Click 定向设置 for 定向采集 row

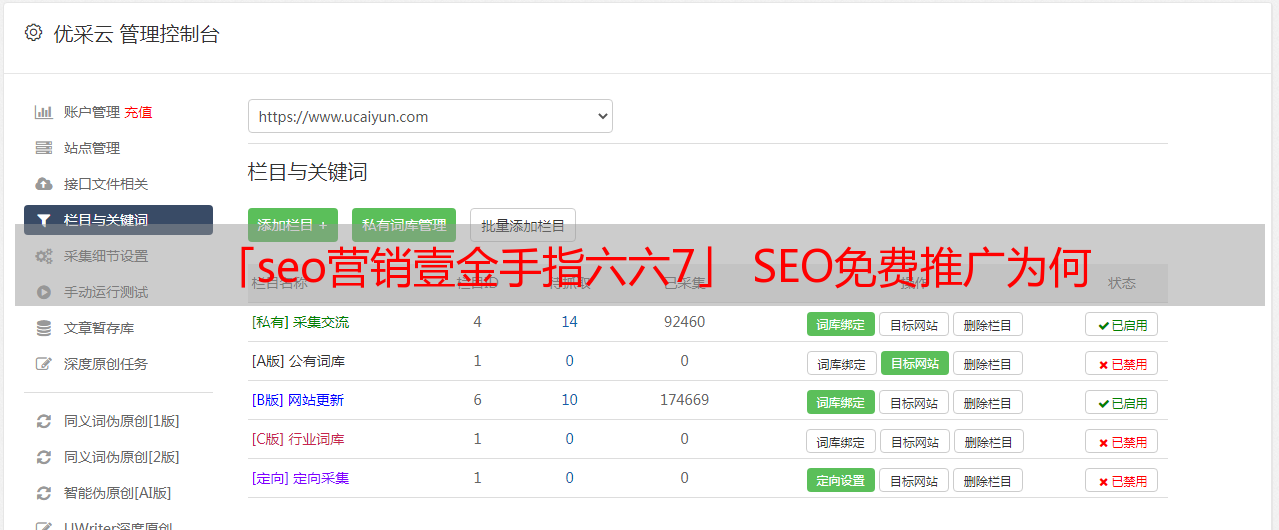coord(841,480)
